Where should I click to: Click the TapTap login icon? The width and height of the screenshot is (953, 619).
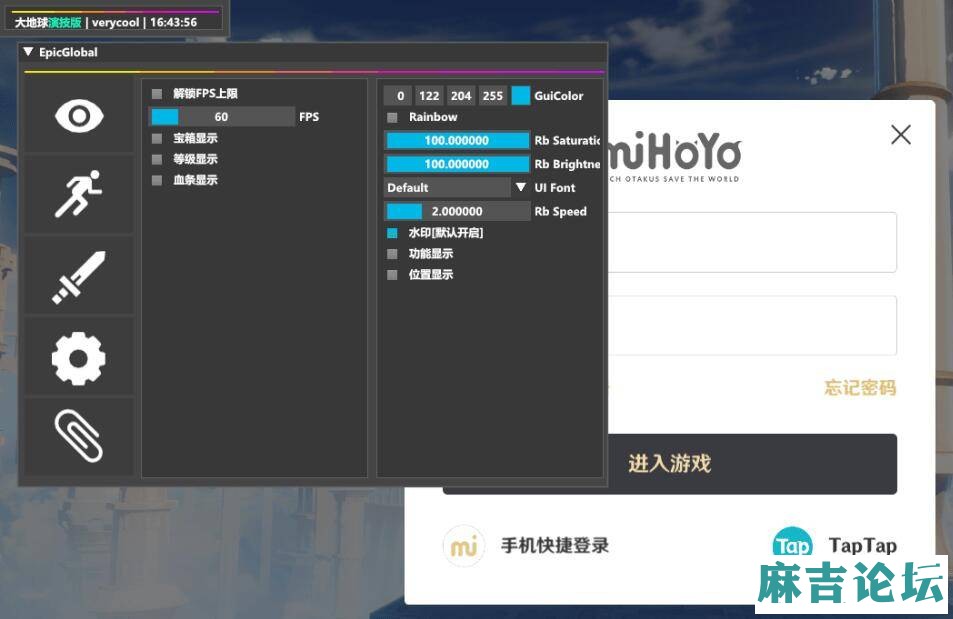point(792,543)
